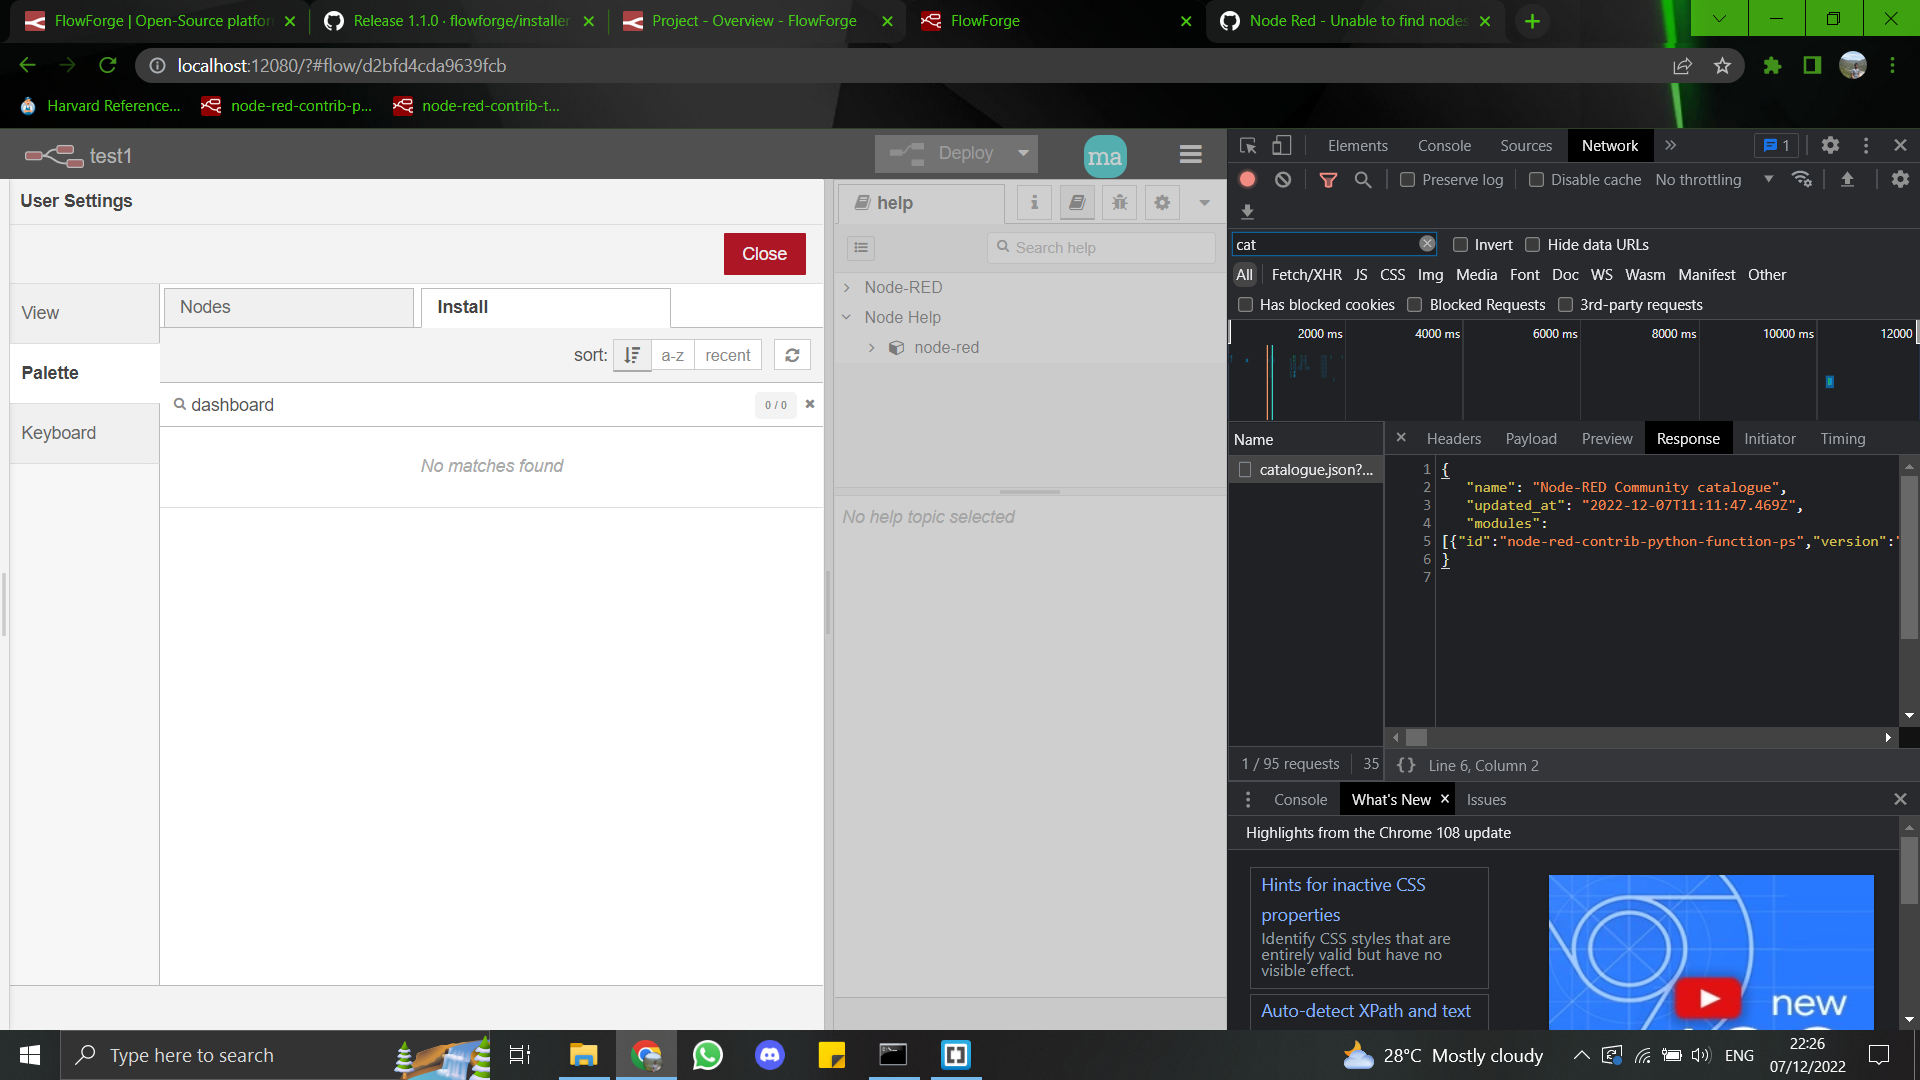Screen dimensions: 1920x1080
Task: Stop recording network log in DevTools
Action: (1247, 179)
